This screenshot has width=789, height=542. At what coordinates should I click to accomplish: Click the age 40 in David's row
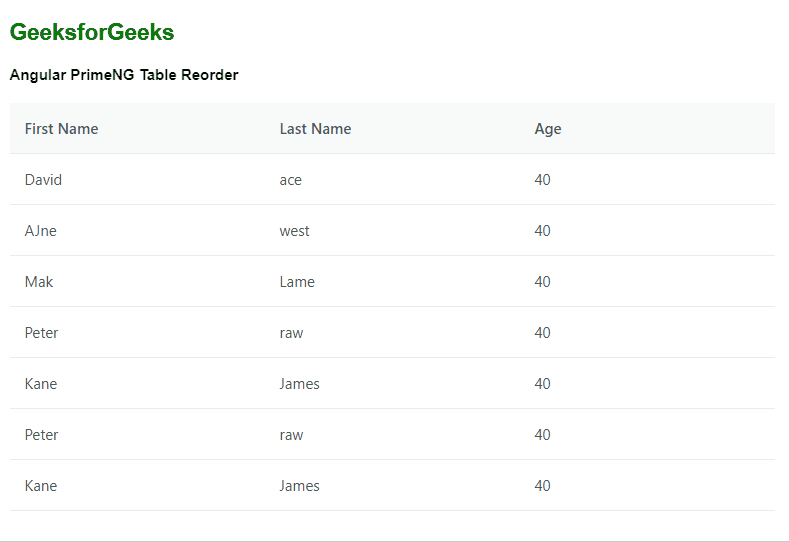click(542, 180)
